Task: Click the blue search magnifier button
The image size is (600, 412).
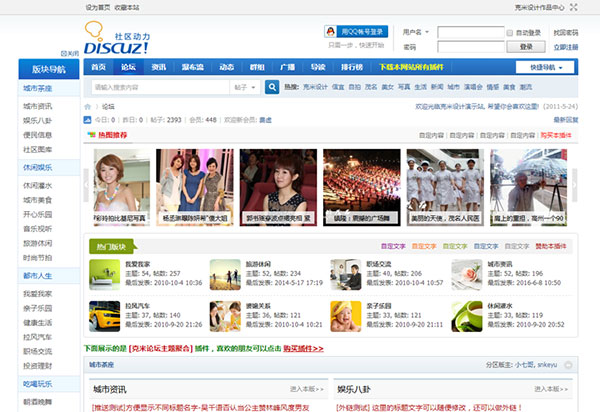Action: [x=272, y=87]
